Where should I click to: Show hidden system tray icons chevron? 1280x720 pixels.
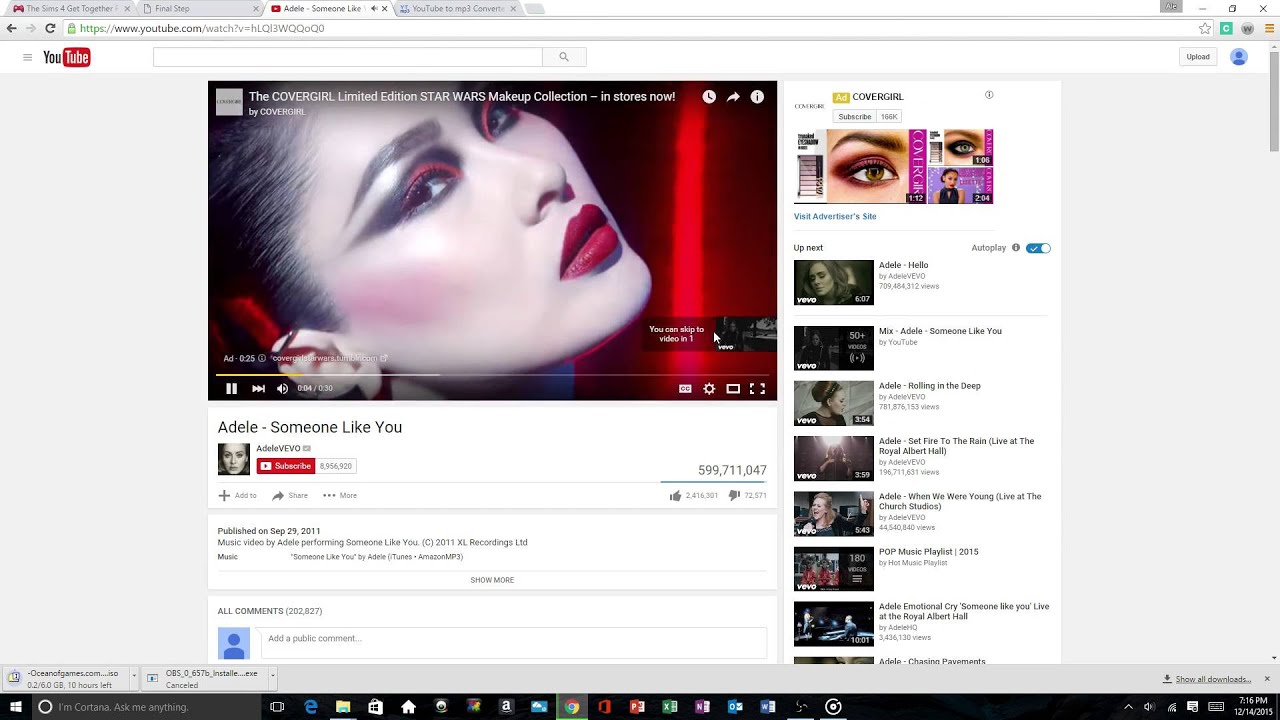point(1128,707)
